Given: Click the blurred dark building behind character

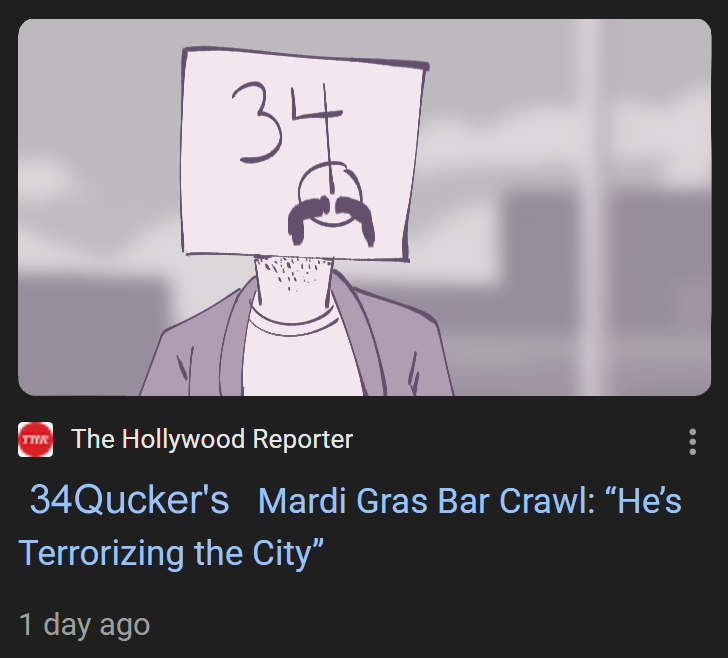Looking at the screenshot, I should coord(604,260).
